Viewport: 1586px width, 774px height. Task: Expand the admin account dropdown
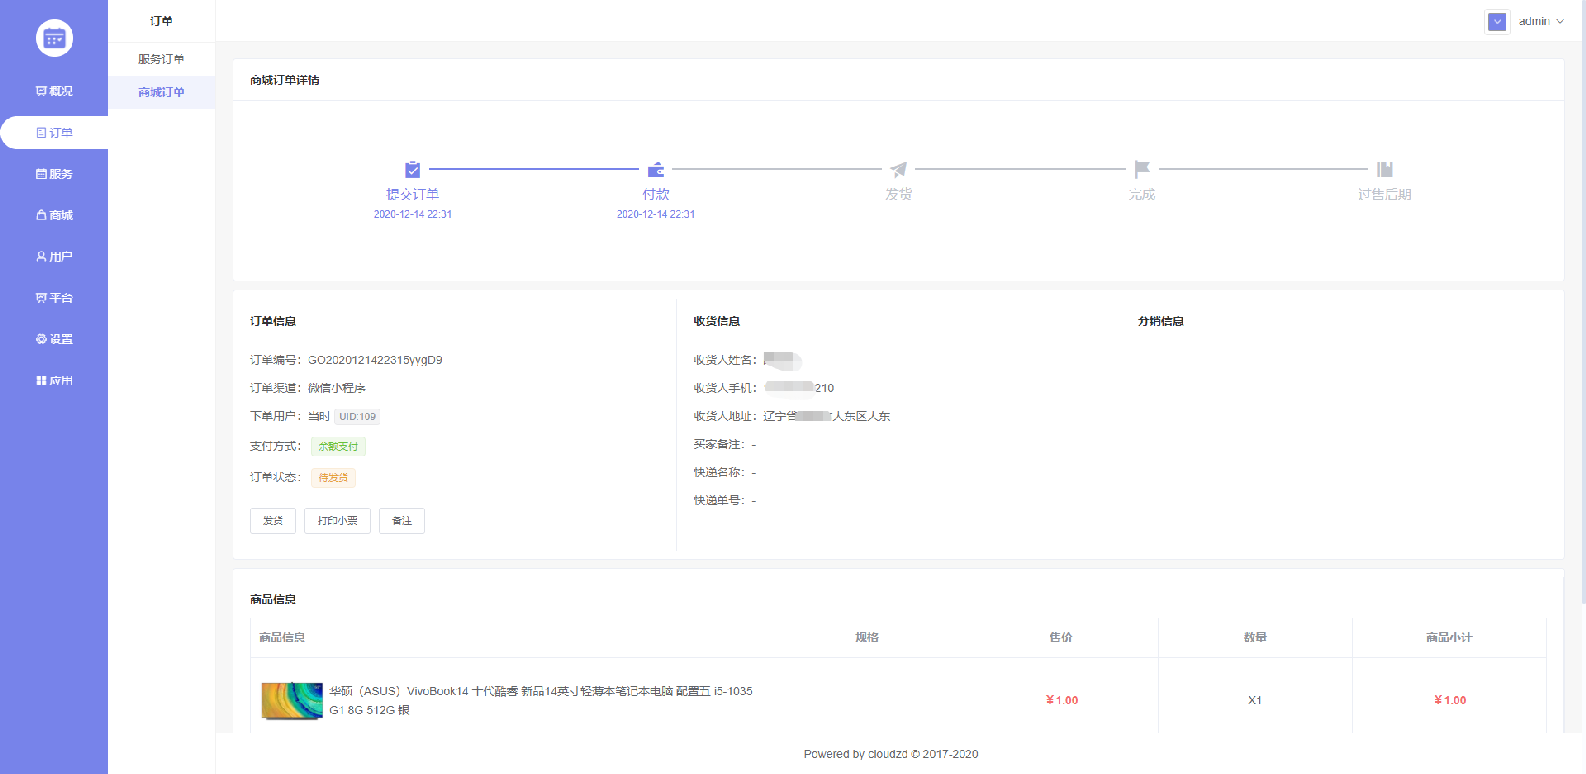pos(1541,21)
